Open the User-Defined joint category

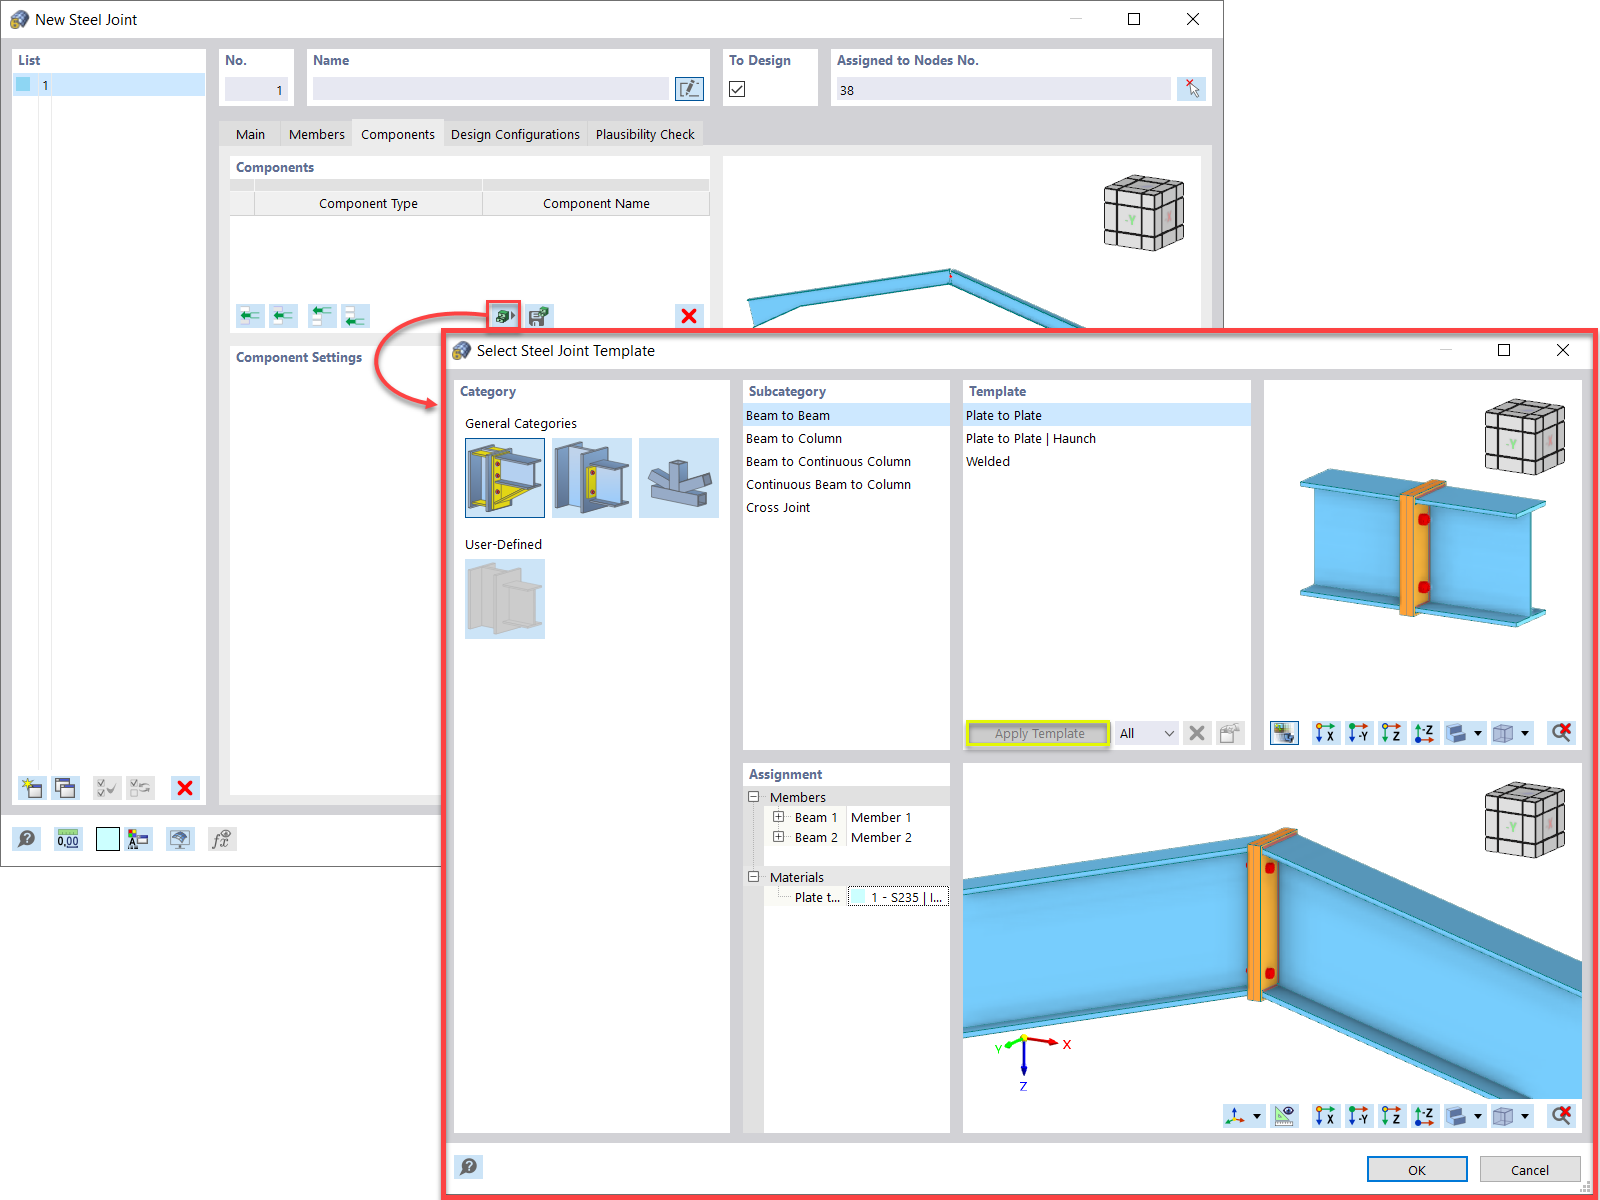(x=504, y=599)
